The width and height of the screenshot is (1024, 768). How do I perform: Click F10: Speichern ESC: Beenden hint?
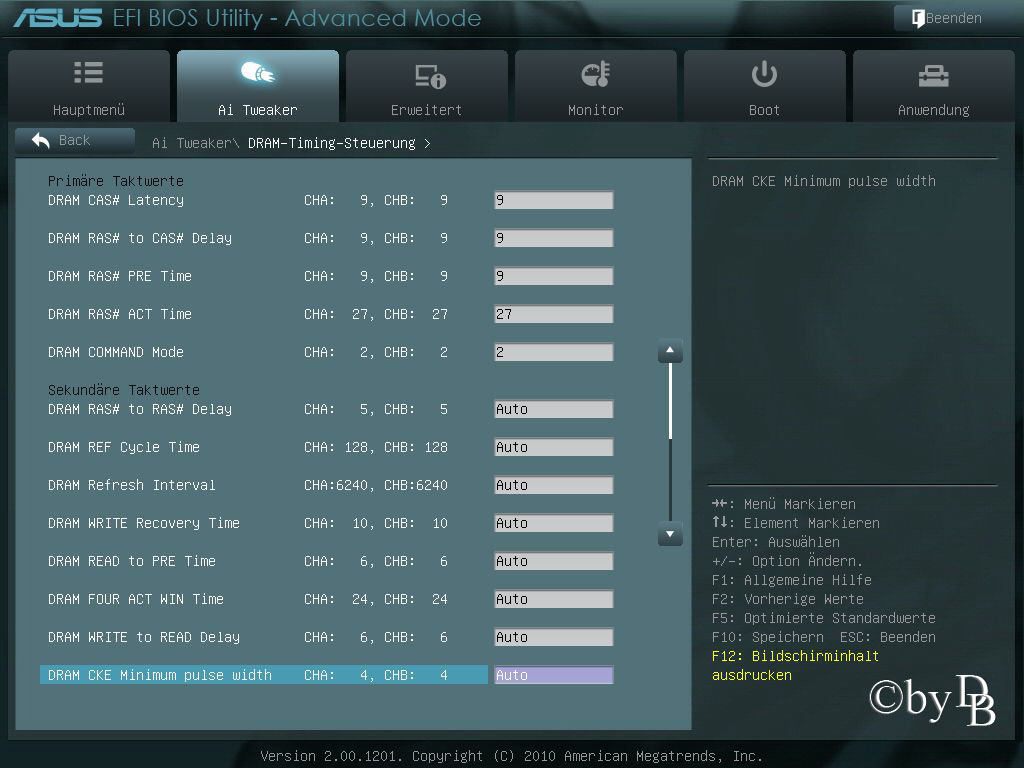click(824, 637)
